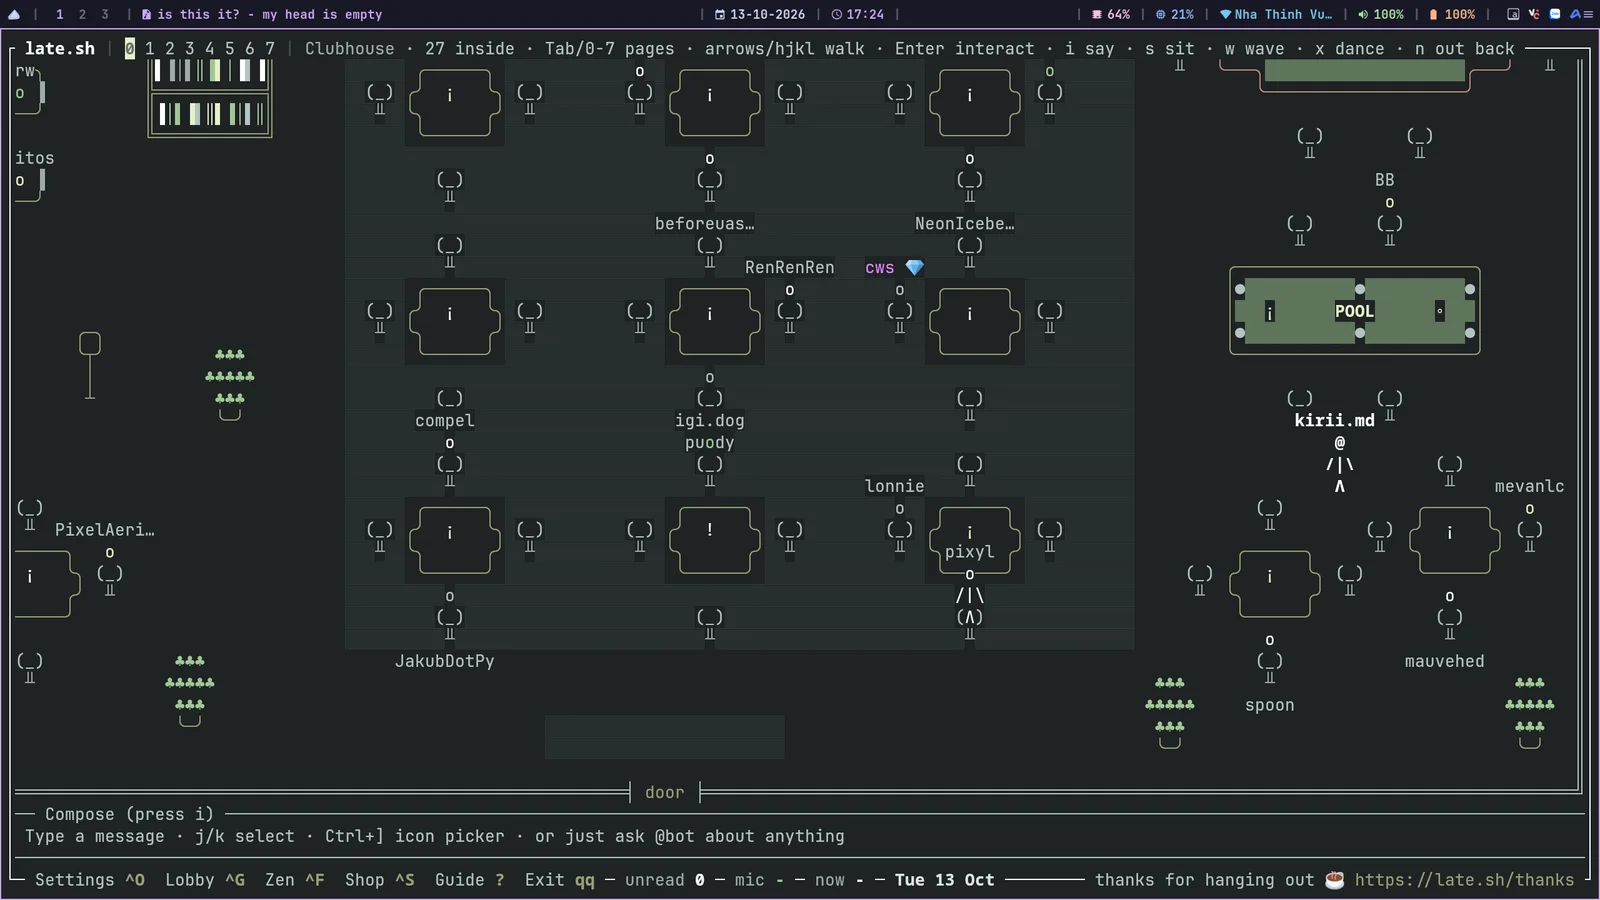Switch to page 1 tab

[x=150, y=48]
